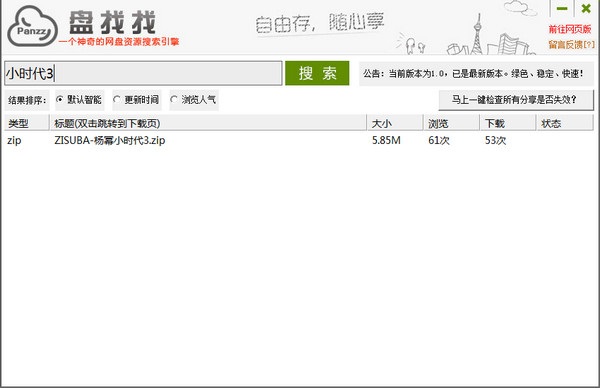The height and width of the screenshot is (388, 600).
Task: Click the 61次 views cell
Action: click(439, 140)
